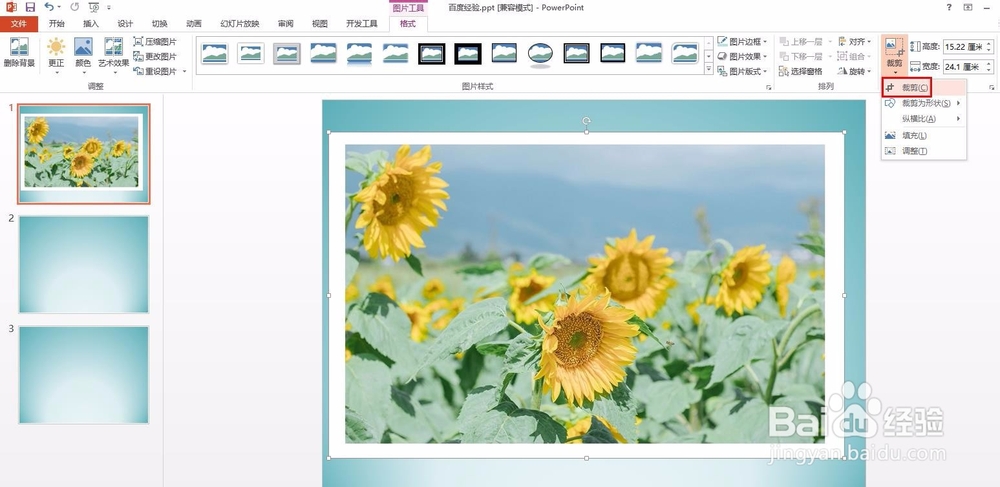1000x487 pixels.
Task: Open the 旋转 (Rotate) dropdown
Action: coord(855,71)
